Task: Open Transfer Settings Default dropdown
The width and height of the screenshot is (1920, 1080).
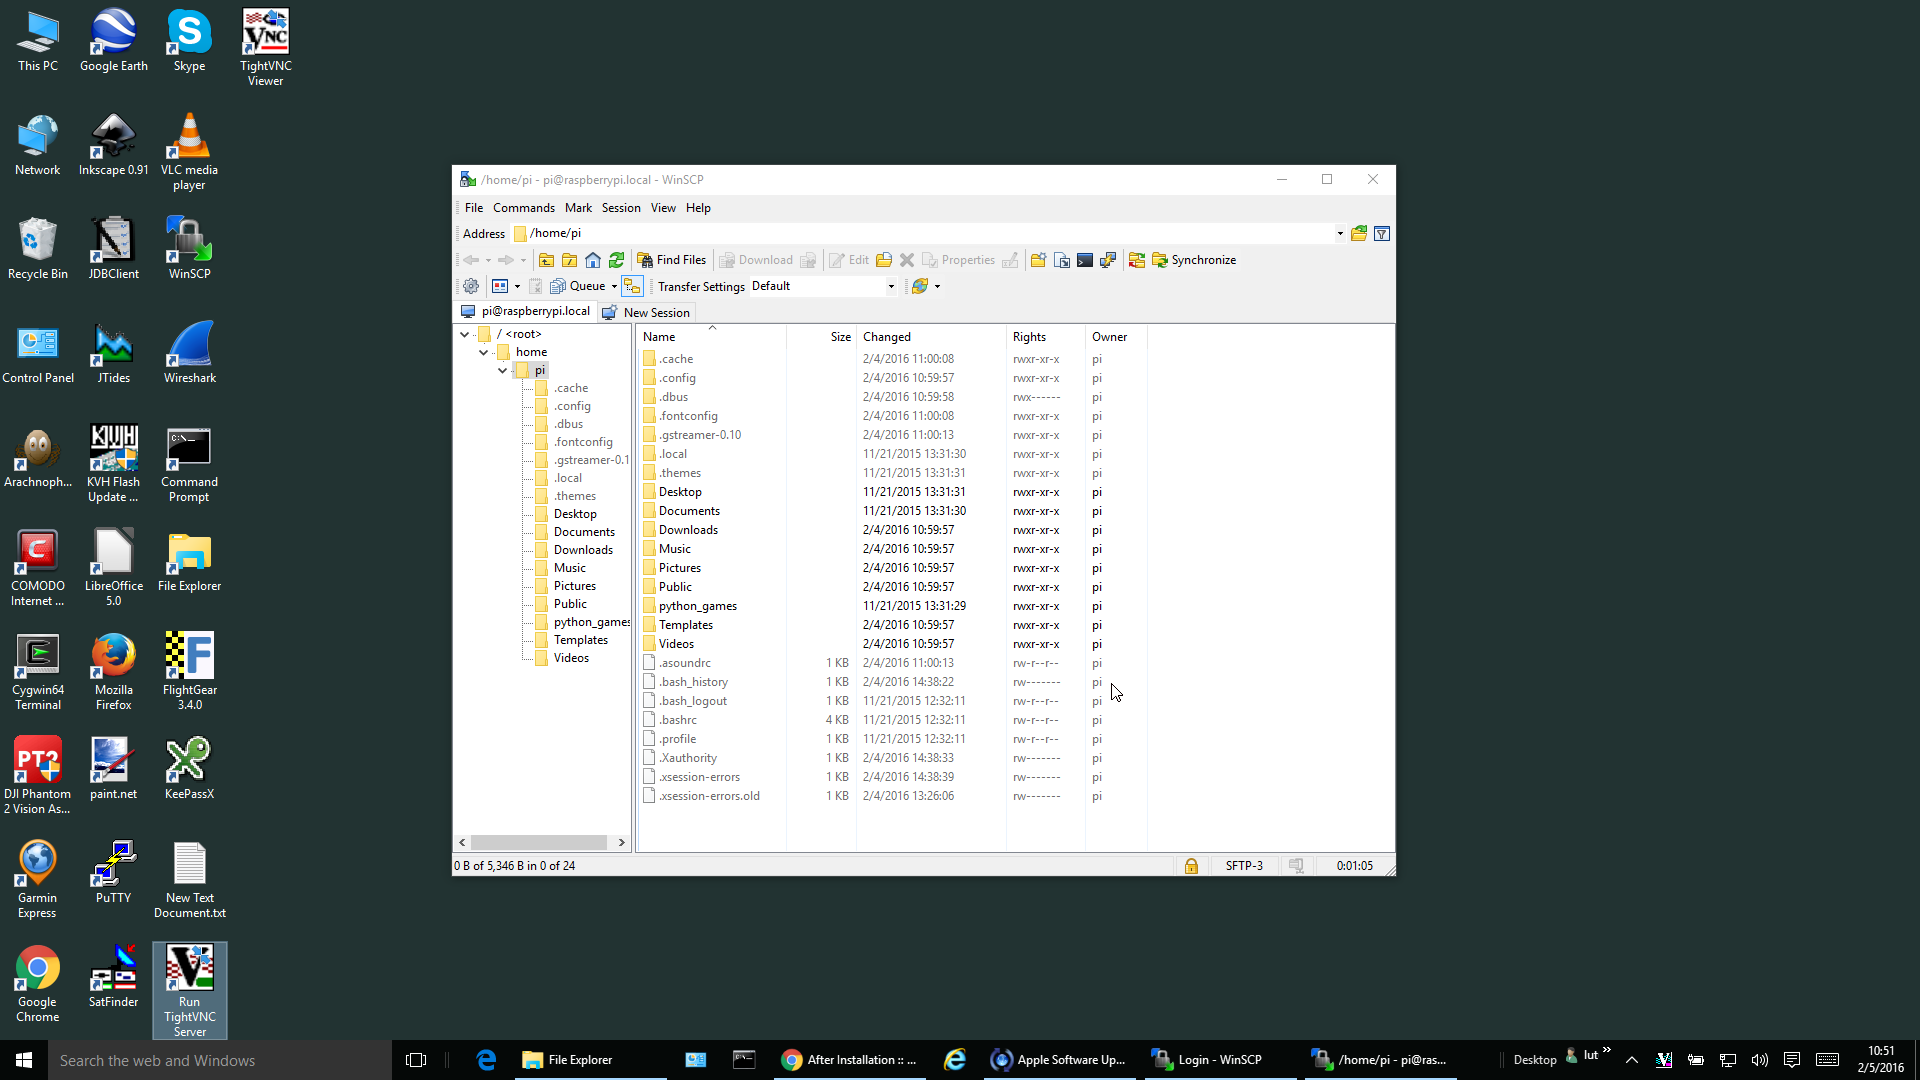Action: pyautogui.click(x=891, y=286)
